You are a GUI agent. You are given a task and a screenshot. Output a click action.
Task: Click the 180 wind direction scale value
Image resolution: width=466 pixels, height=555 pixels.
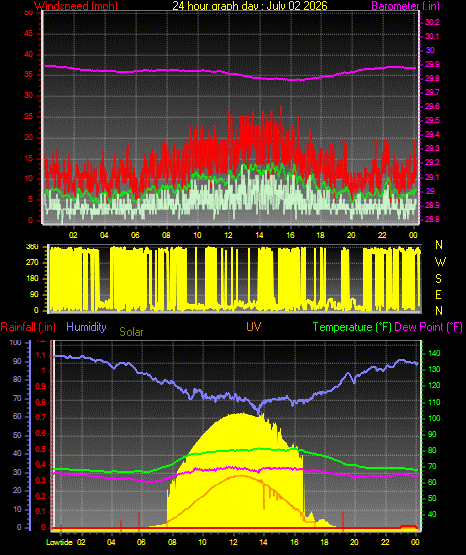pos(32,279)
